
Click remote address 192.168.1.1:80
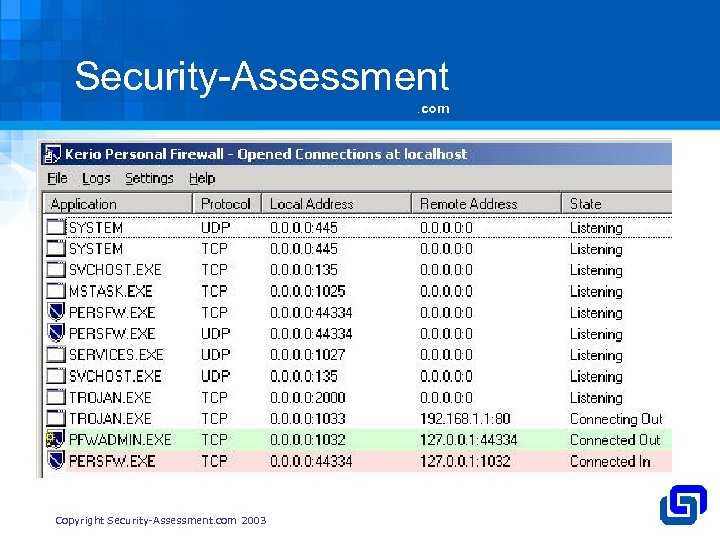(x=465, y=419)
